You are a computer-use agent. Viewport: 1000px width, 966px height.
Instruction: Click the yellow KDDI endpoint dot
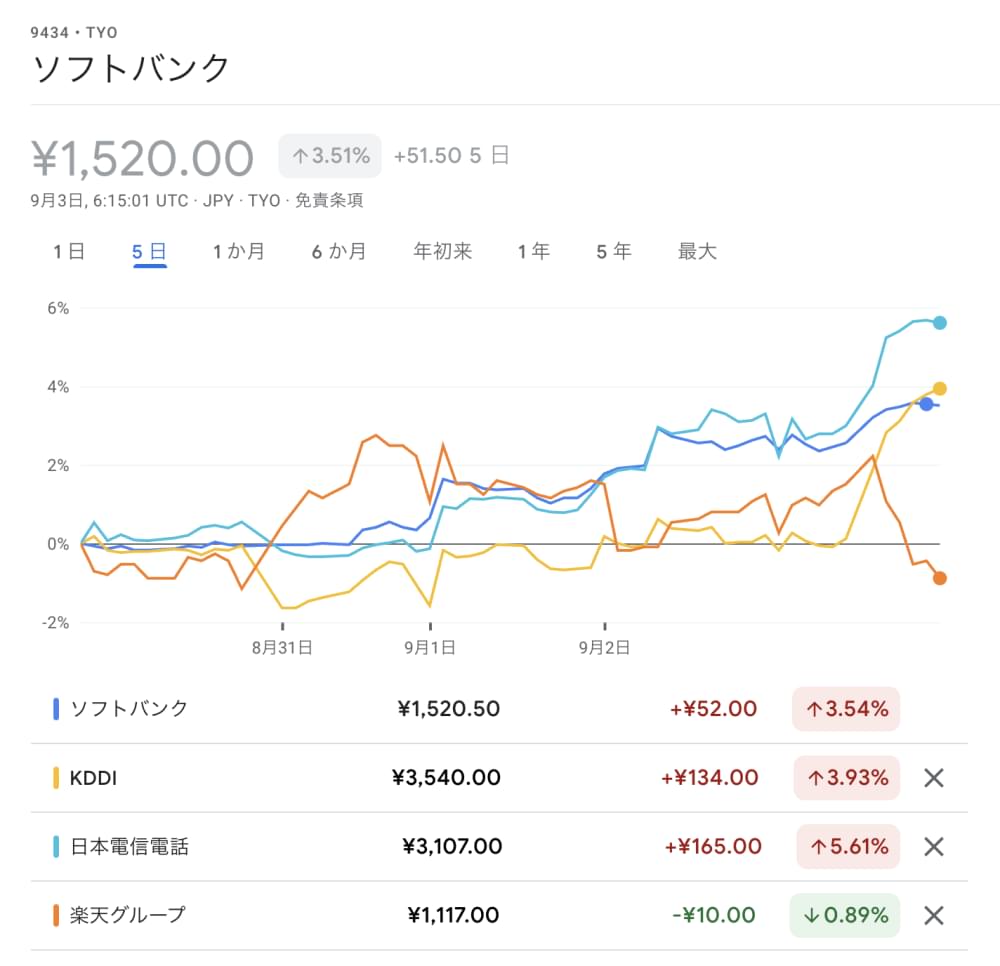click(x=939, y=388)
